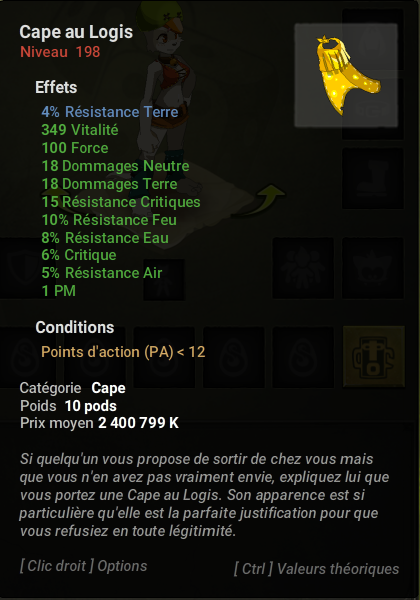Screen dimensions: 420x600
Task: Open the highlighted yellow totem slot
Action: (x=374, y=357)
